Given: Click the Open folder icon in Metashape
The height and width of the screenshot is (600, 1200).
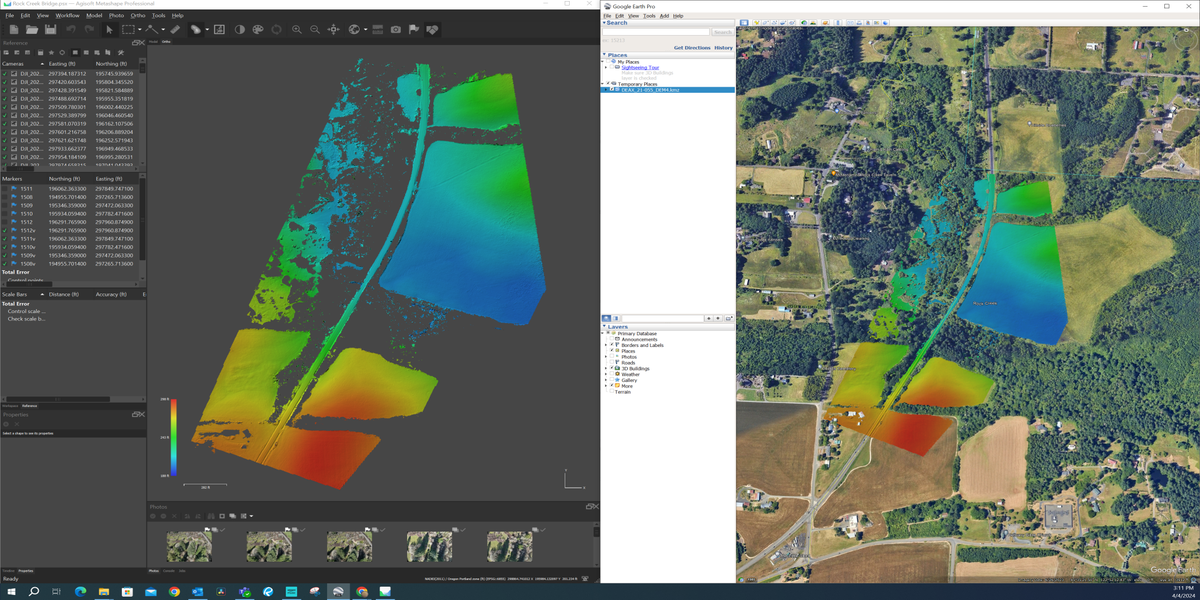Looking at the screenshot, I should 31,30.
